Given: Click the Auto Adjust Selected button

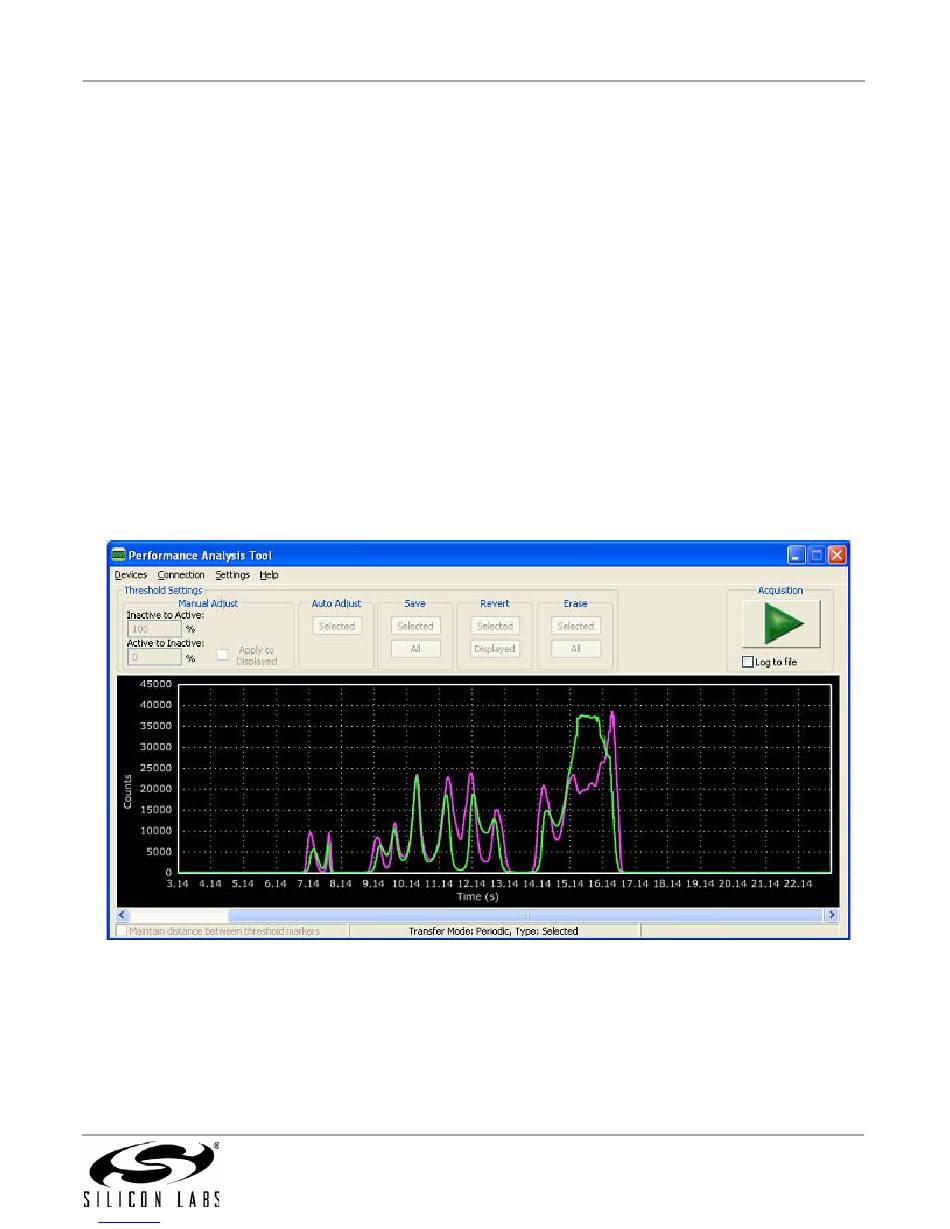Looking at the screenshot, I should pos(337,626).
